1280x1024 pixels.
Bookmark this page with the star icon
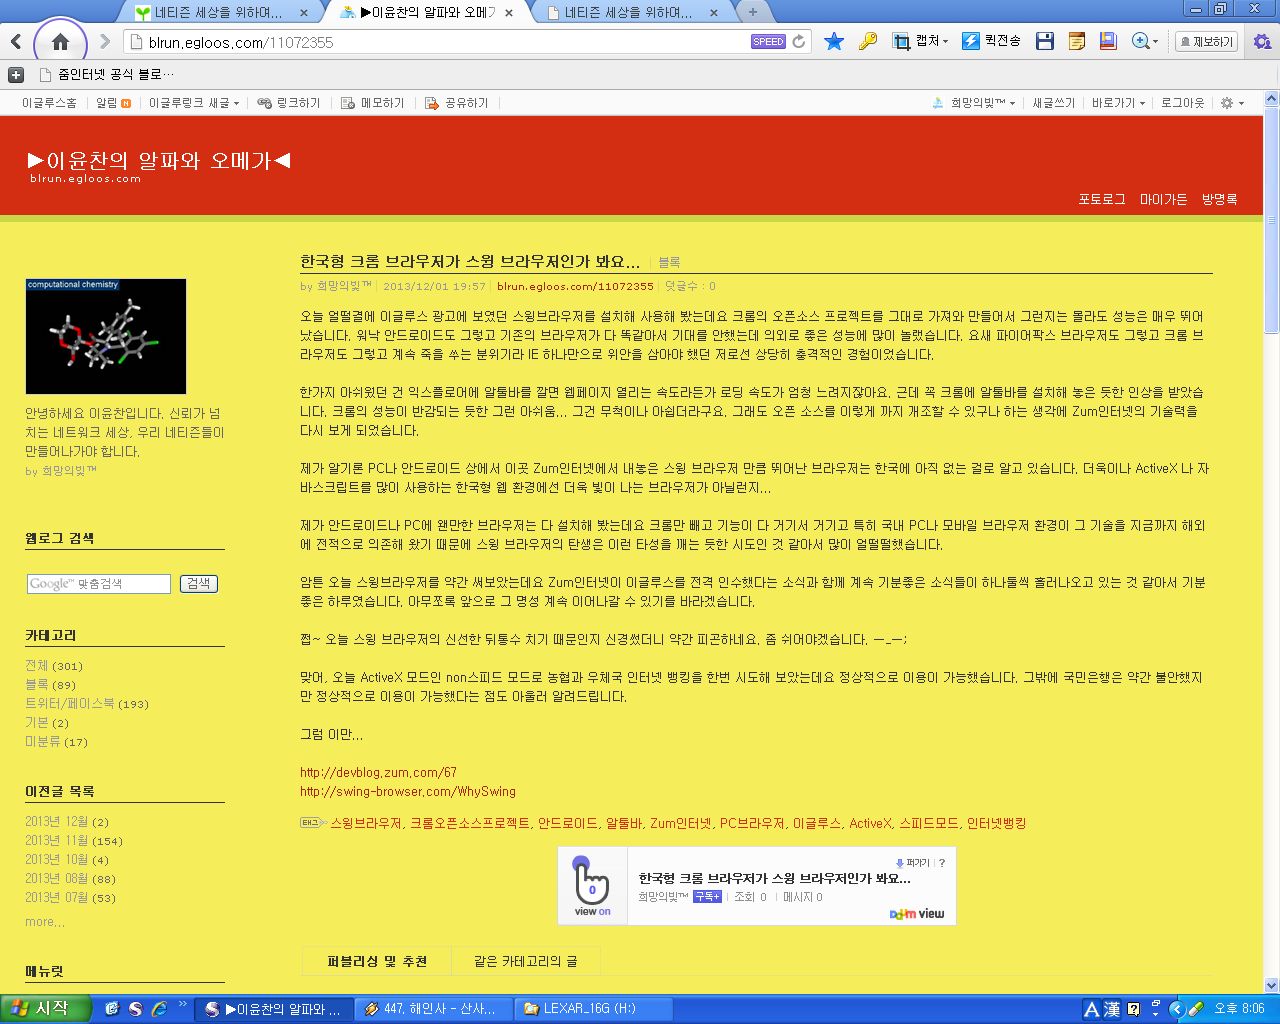[x=834, y=42]
